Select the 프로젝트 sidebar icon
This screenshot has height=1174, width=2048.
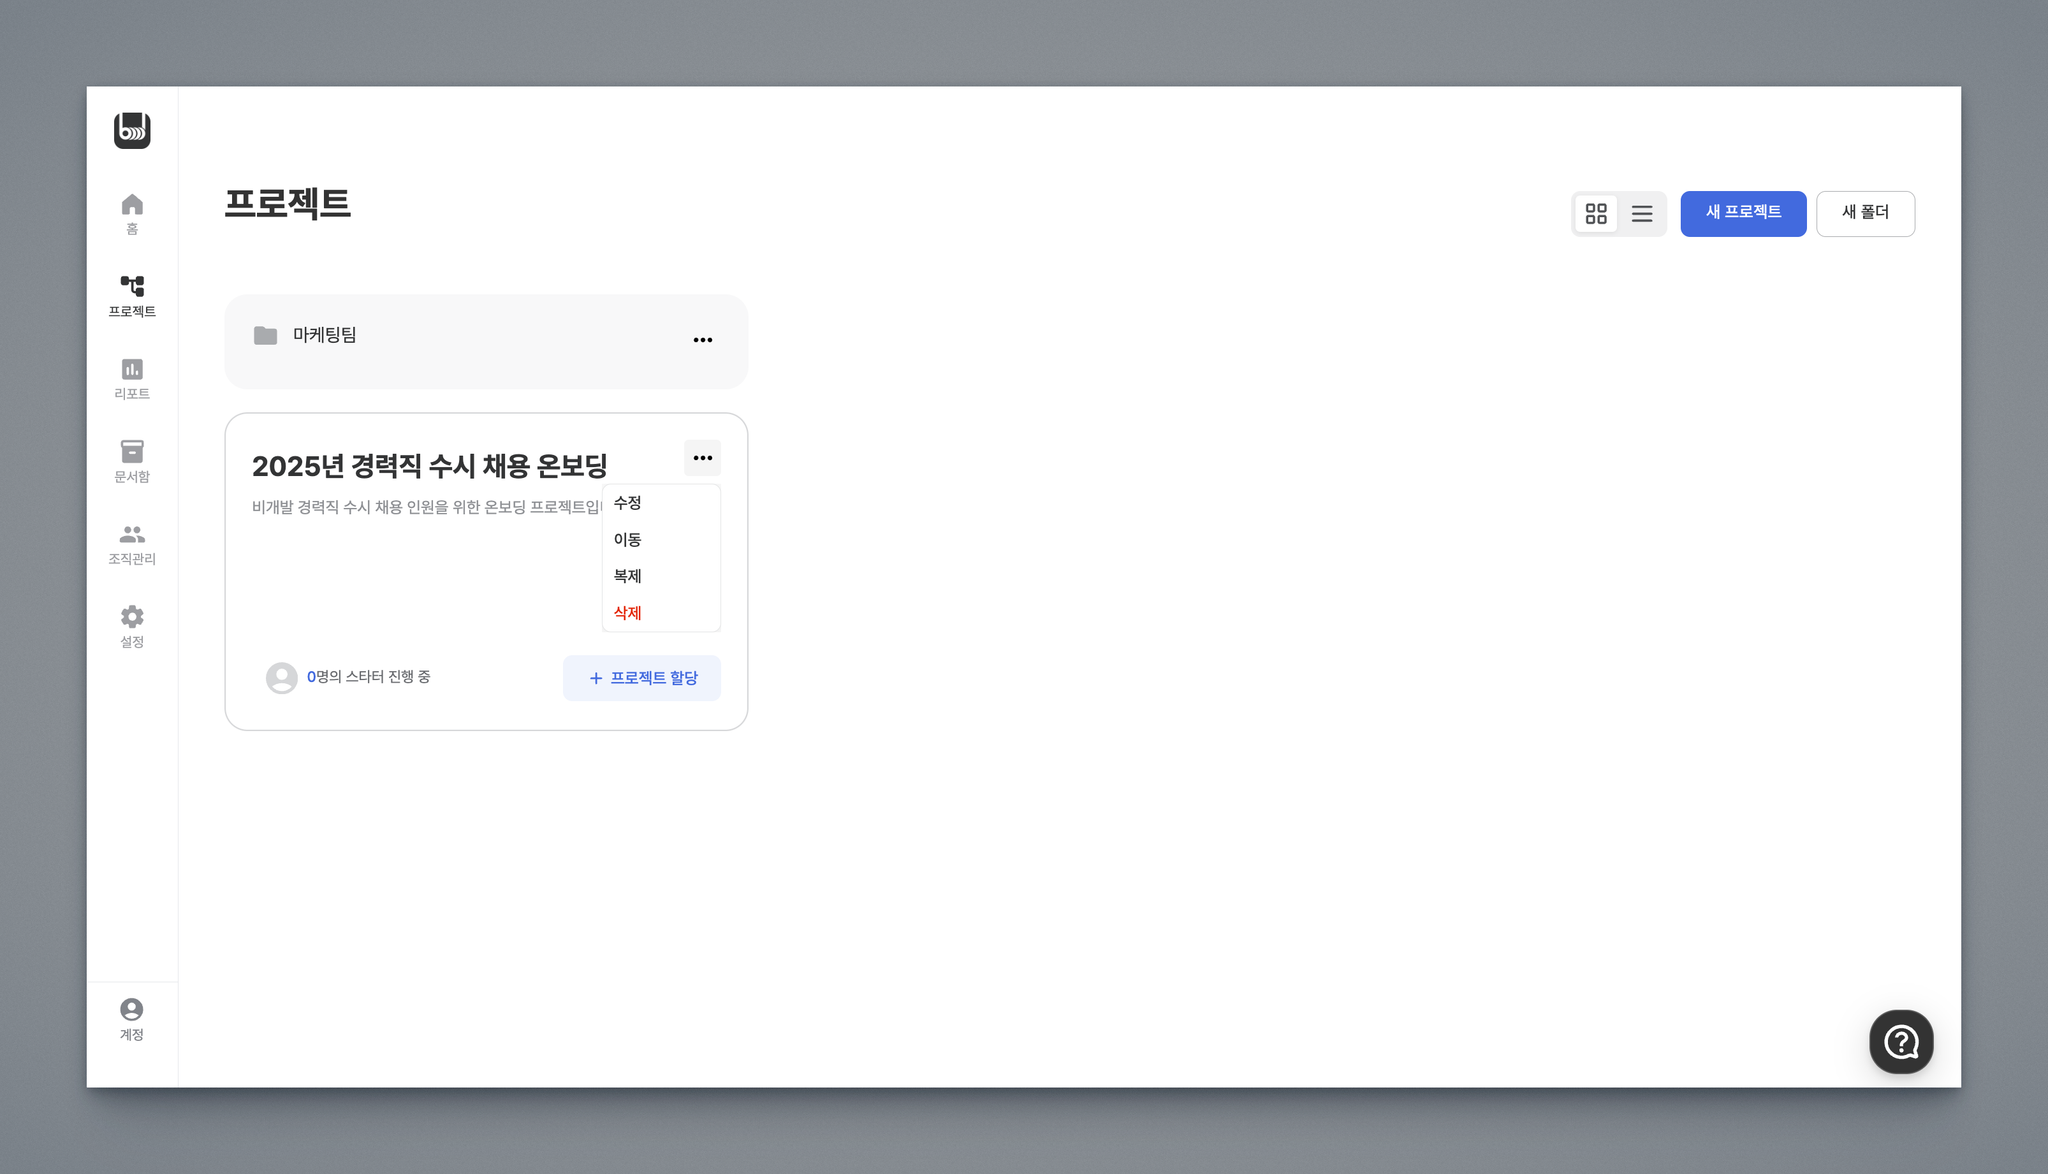tap(132, 287)
